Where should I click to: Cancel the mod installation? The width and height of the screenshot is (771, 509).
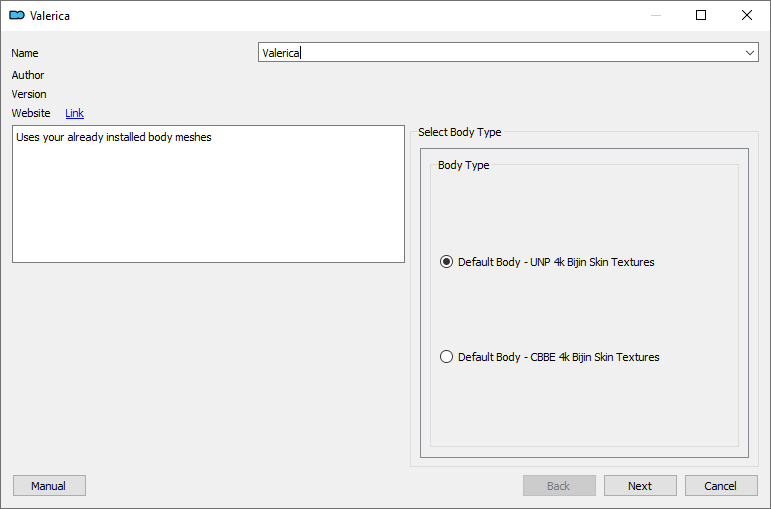[x=721, y=485]
